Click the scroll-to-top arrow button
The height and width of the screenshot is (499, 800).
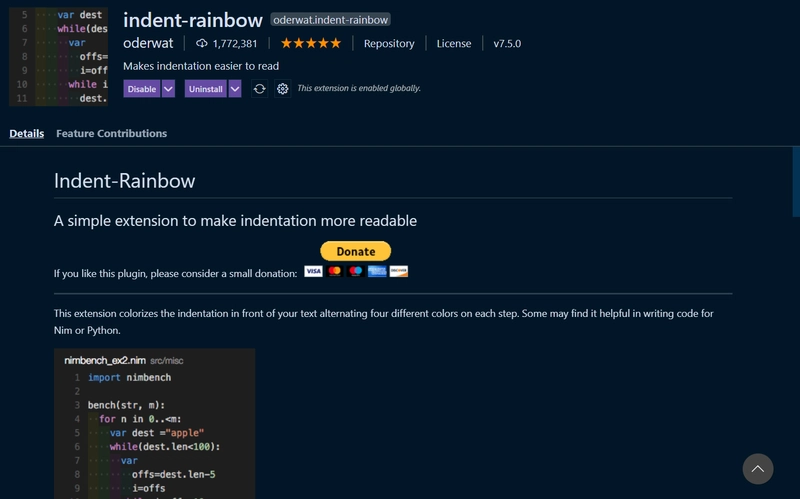tap(758, 469)
